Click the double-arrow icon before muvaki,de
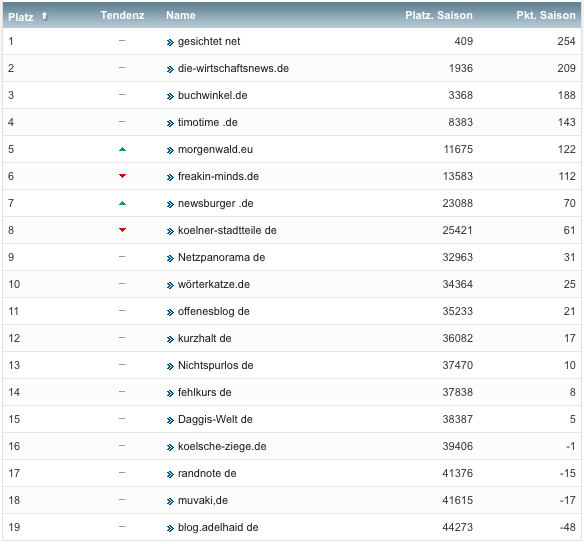 [x=170, y=502]
